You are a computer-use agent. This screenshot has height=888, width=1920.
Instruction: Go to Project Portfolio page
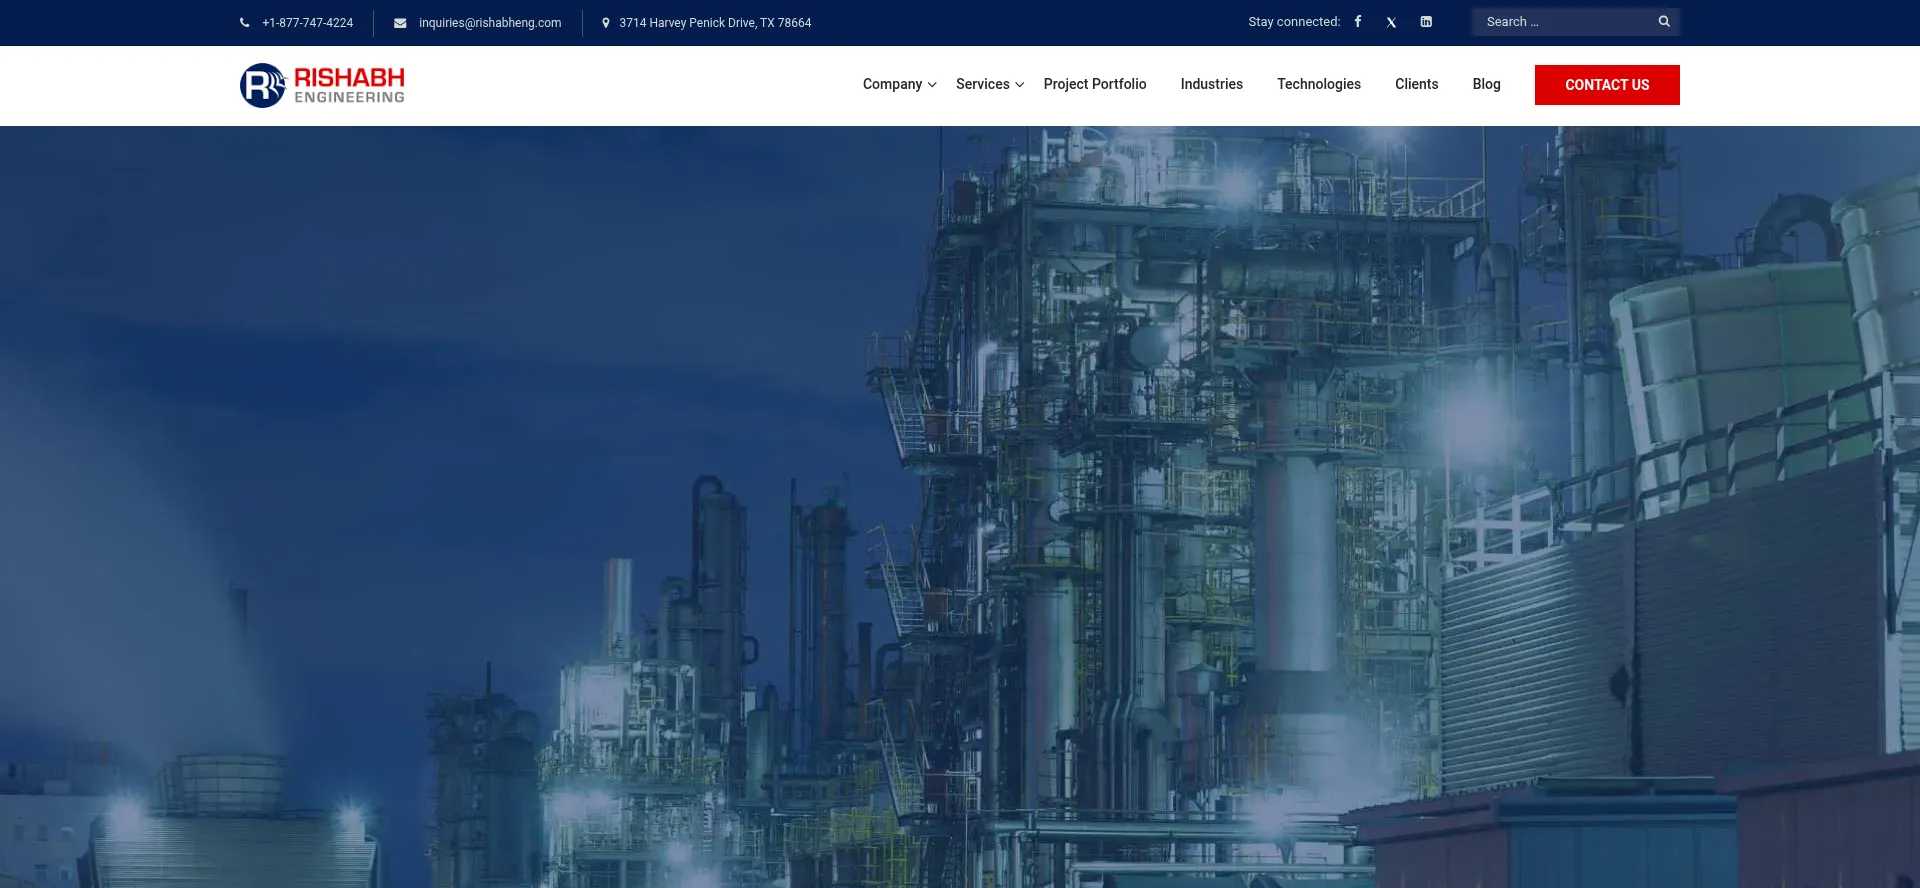click(x=1095, y=84)
